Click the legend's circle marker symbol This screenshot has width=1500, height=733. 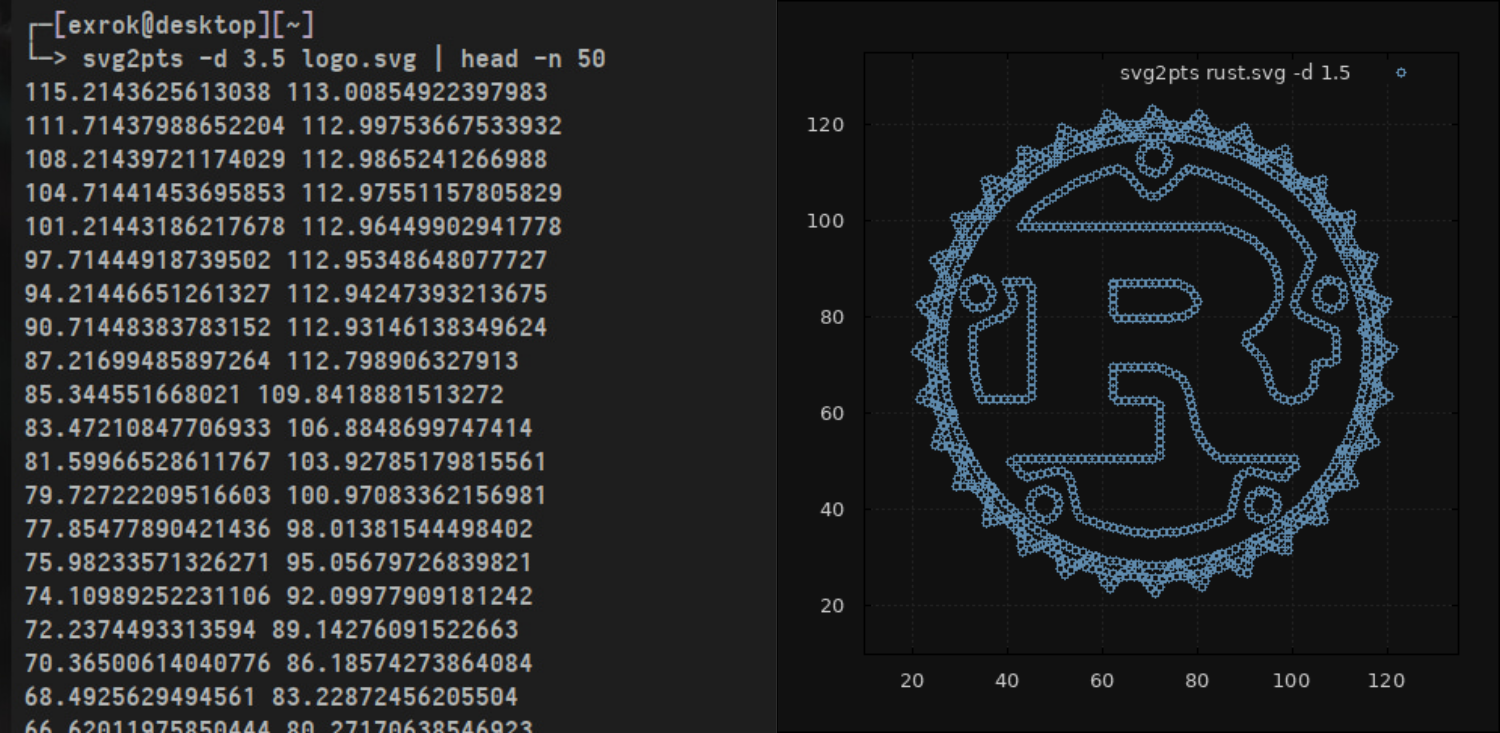(x=1401, y=72)
